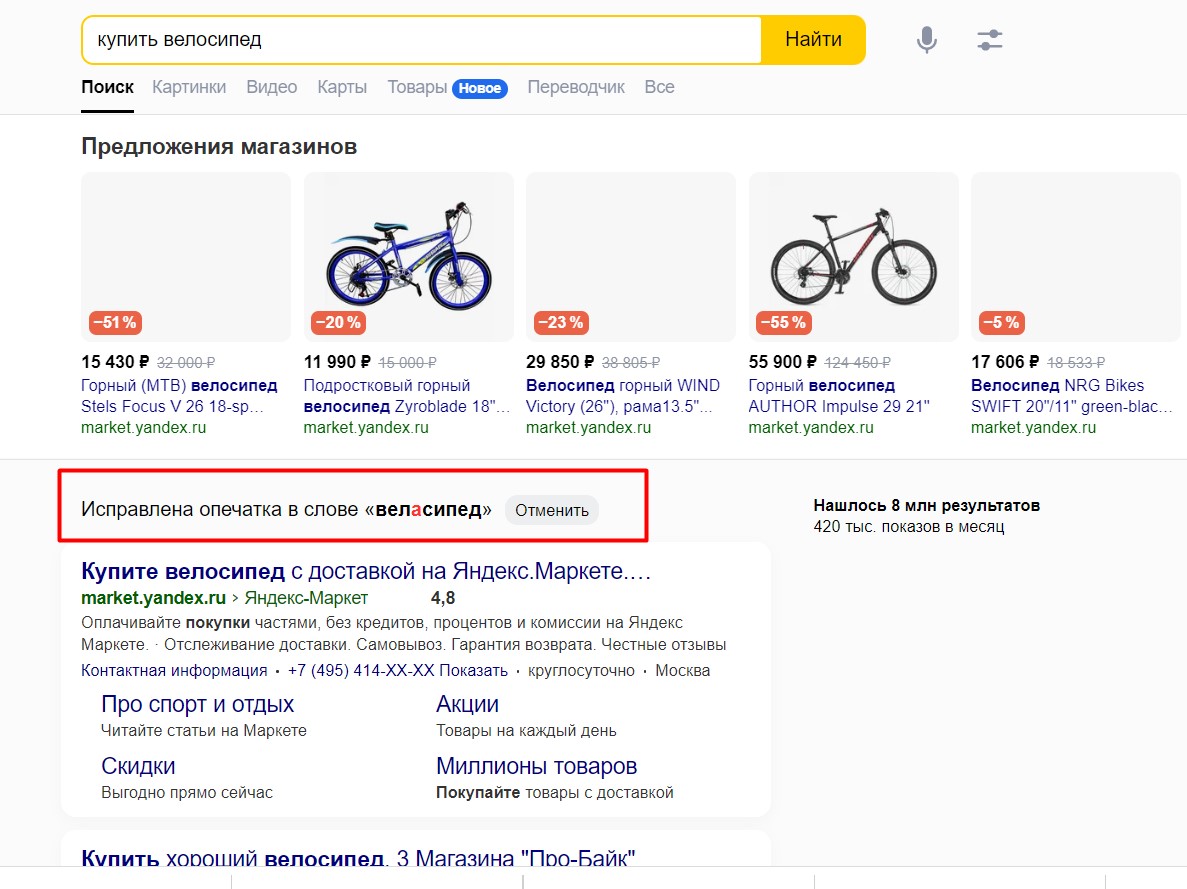
Task: Click Нашлось 8 млн результатов text
Action: pyautogui.click(x=927, y=505)
